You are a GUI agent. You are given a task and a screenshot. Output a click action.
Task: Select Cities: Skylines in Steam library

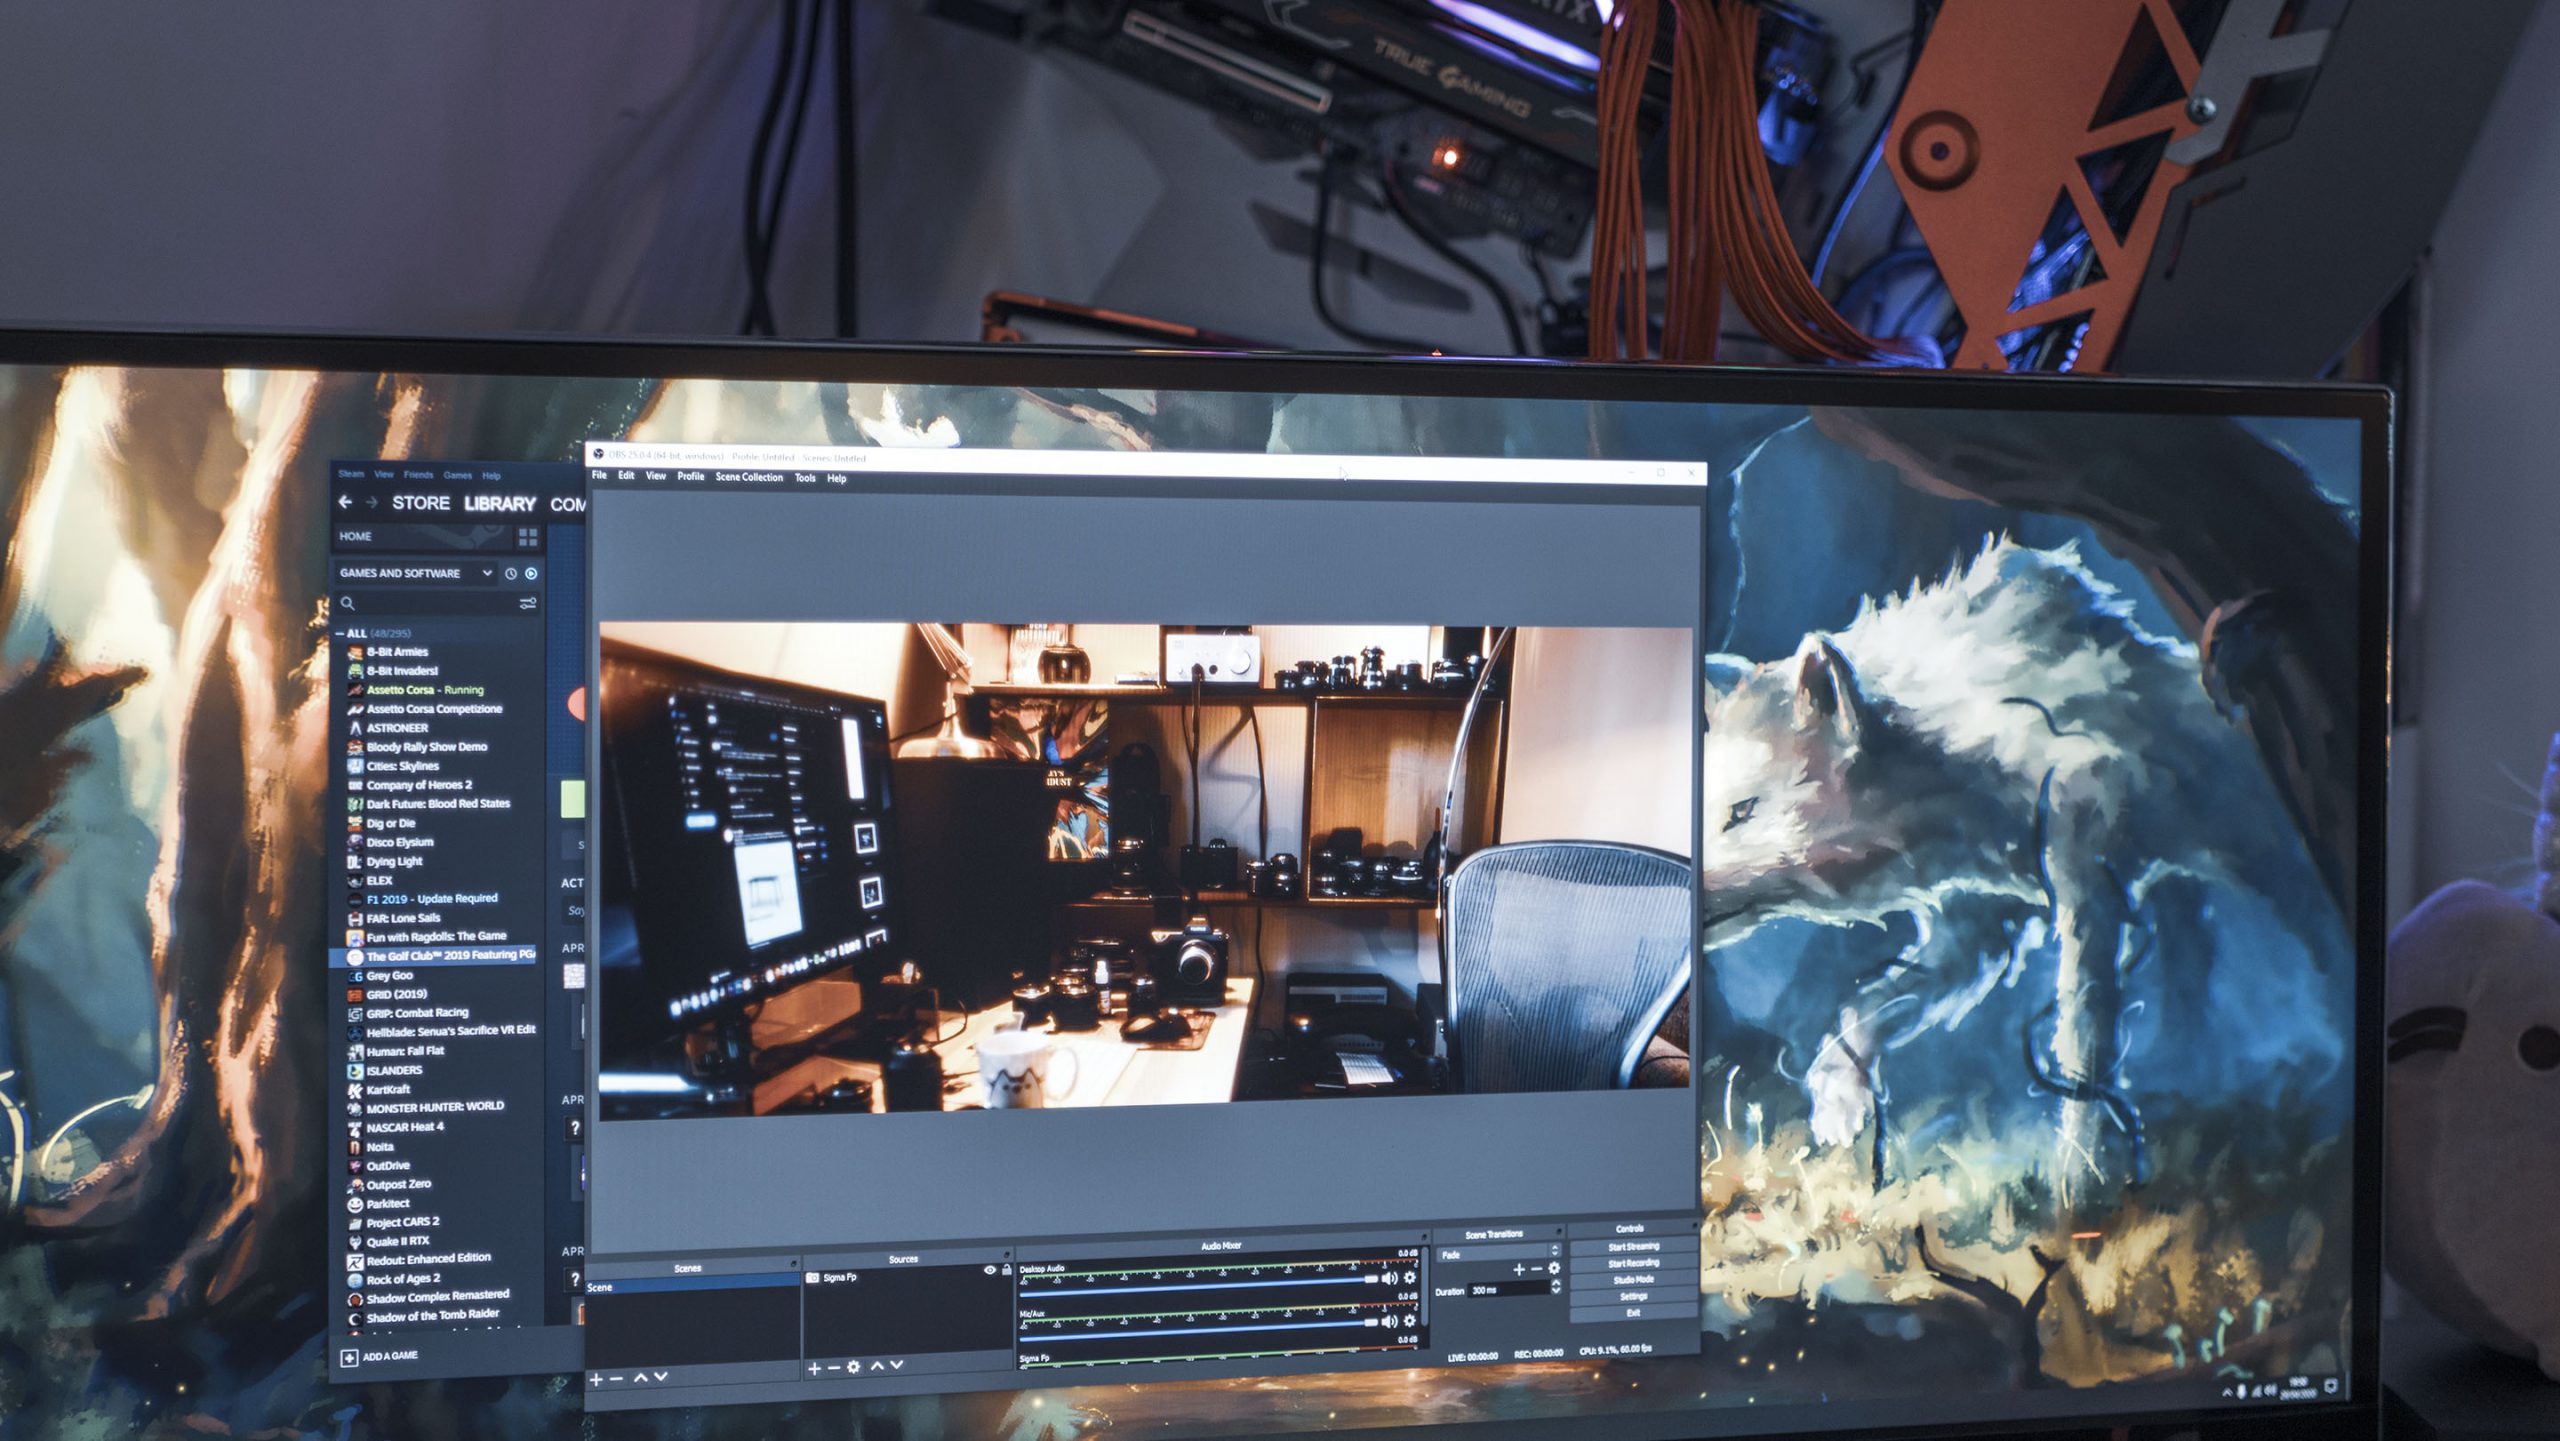(x=402, y=766)
